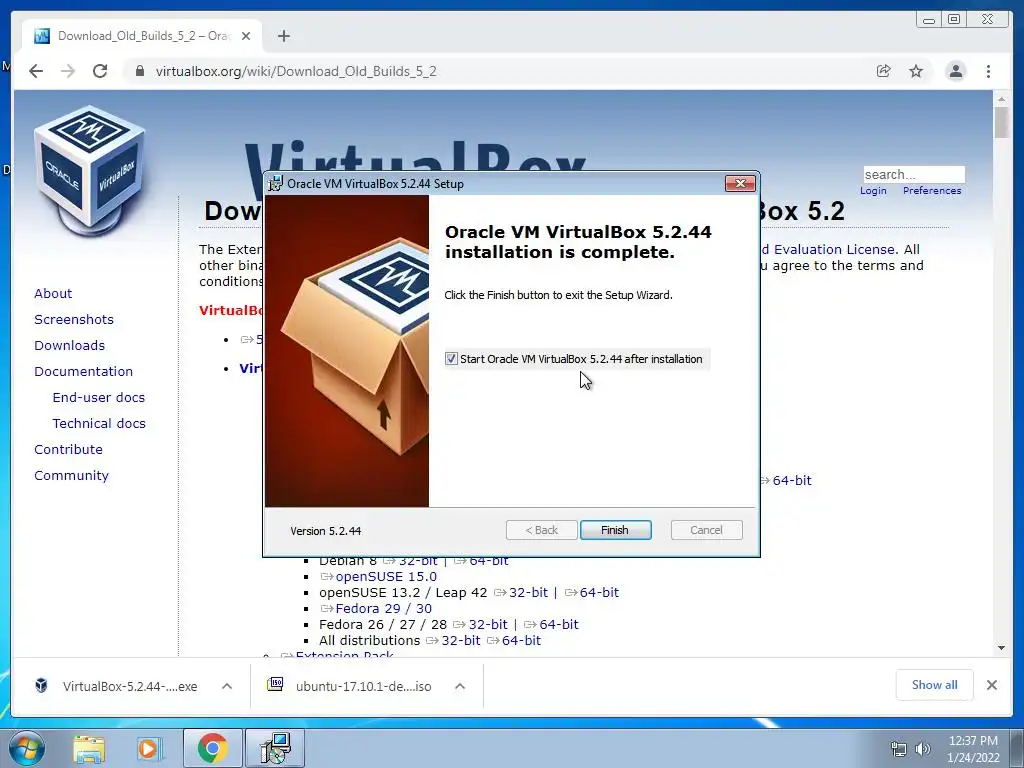Open a new Chrome tab
The width and height of the screenshot is (1024, 768).
(x=283, y=36)
